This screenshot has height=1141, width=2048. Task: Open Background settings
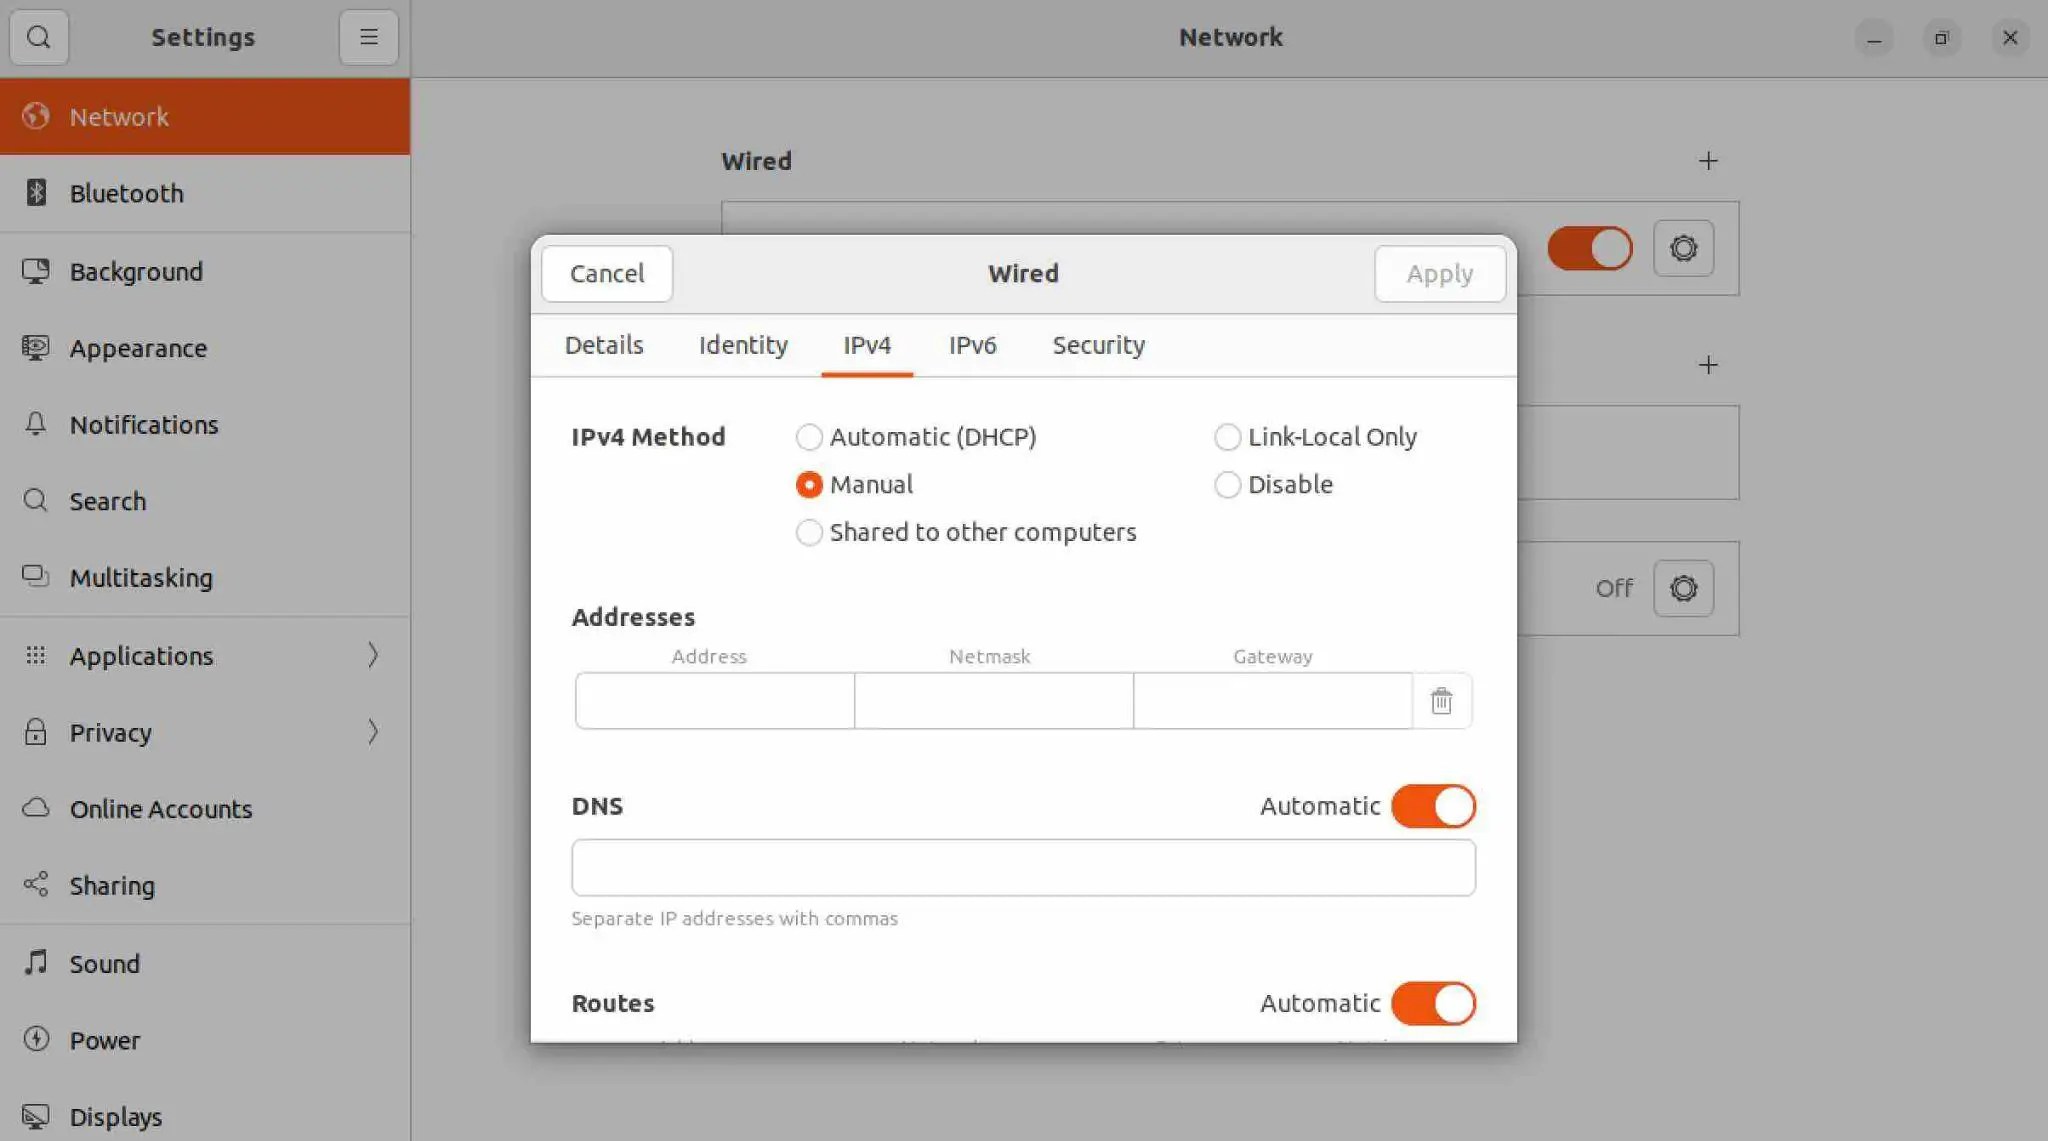point(136,271)
